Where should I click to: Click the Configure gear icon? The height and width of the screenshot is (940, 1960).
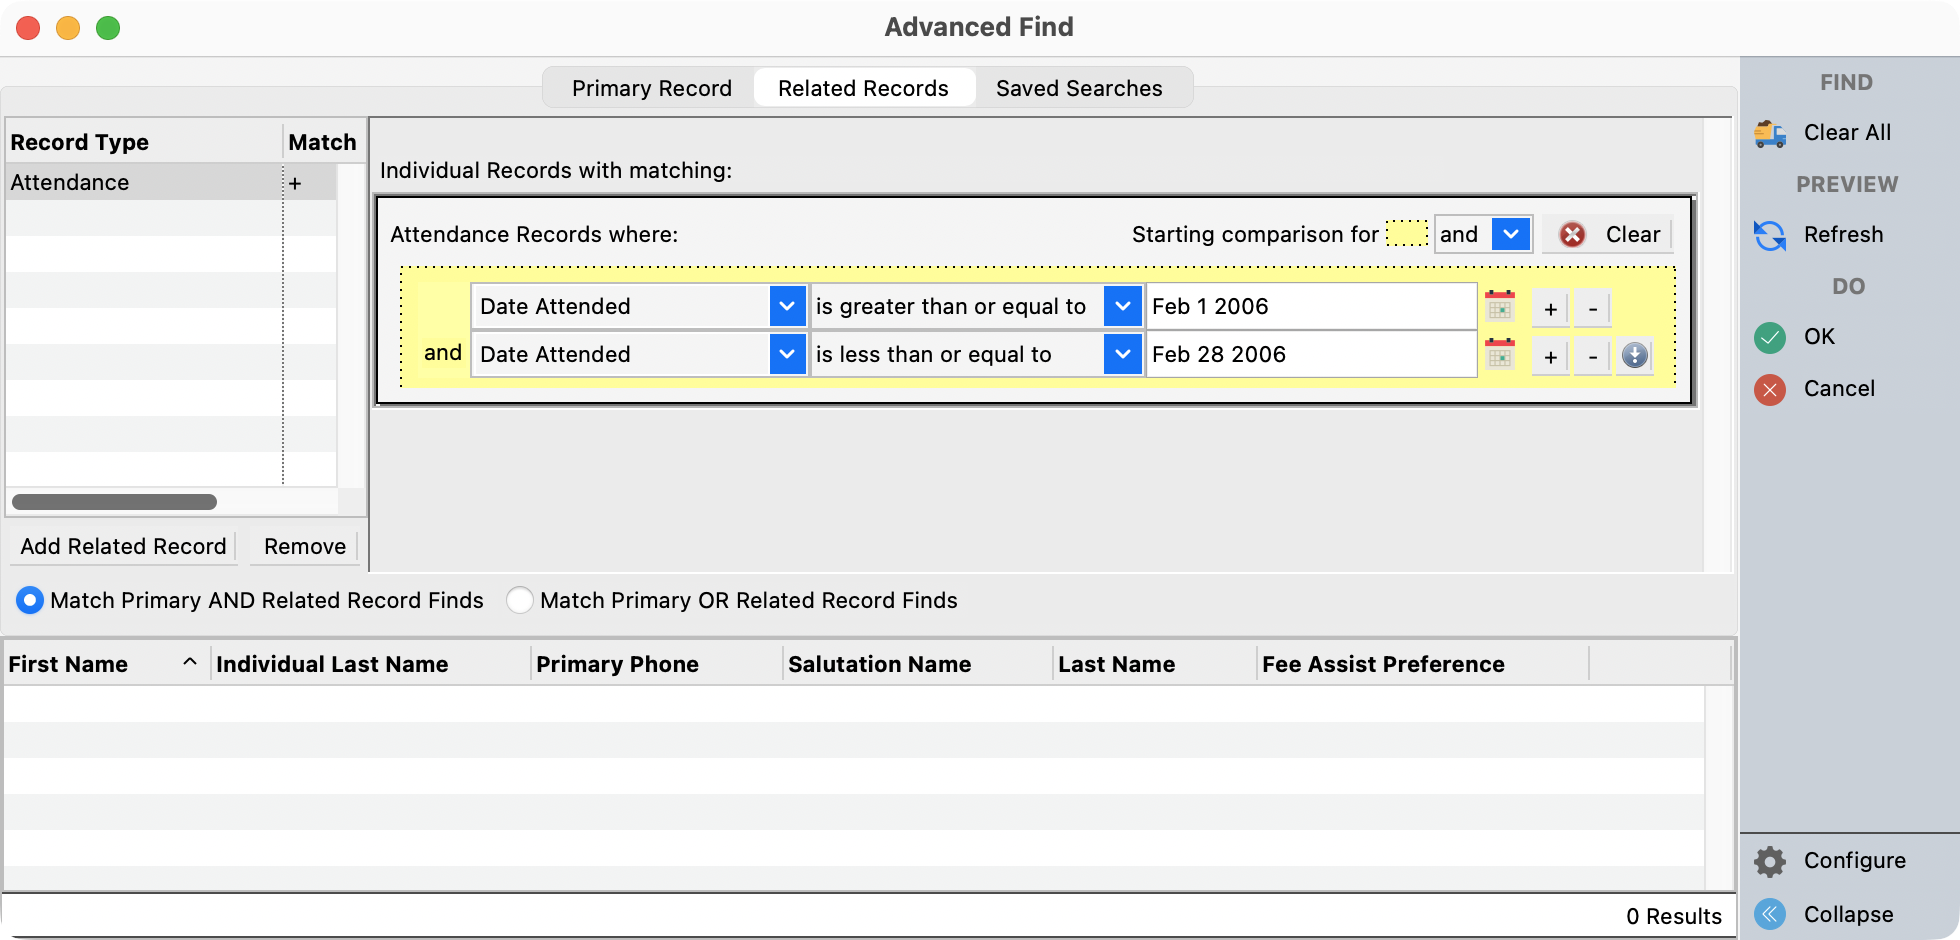click(x=1770, y=861)
